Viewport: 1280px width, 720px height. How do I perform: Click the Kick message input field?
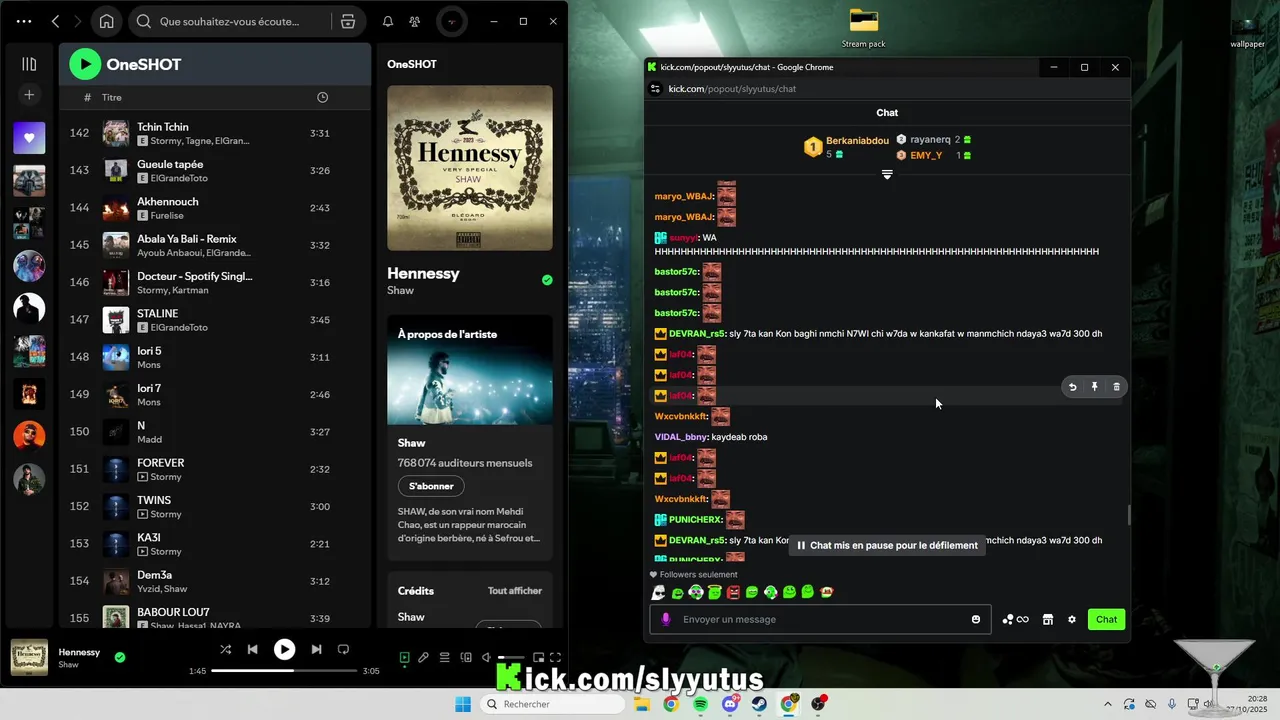tap(821, 619)
